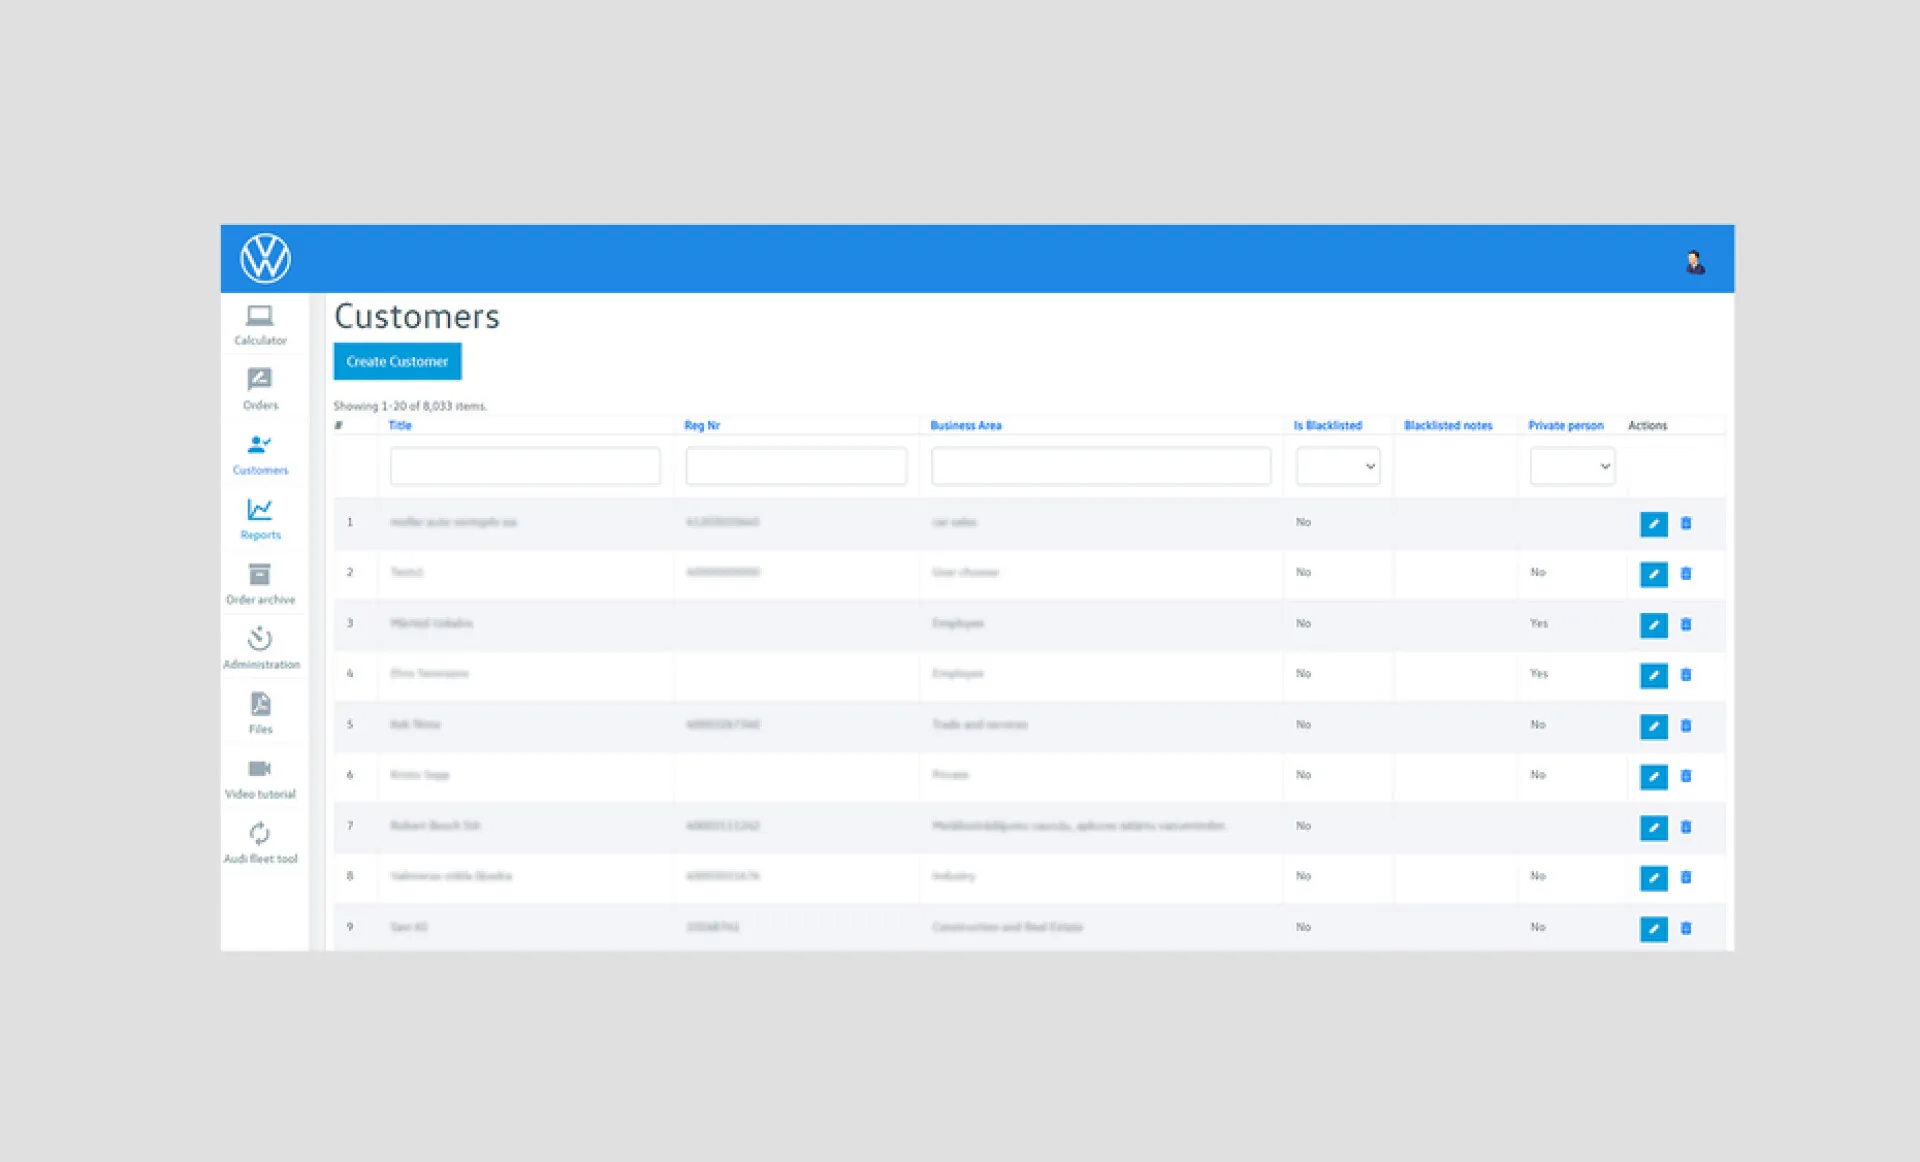Open the Order archive section
The height and width of the screenshot is (1162, 1920).
(260, 584)
